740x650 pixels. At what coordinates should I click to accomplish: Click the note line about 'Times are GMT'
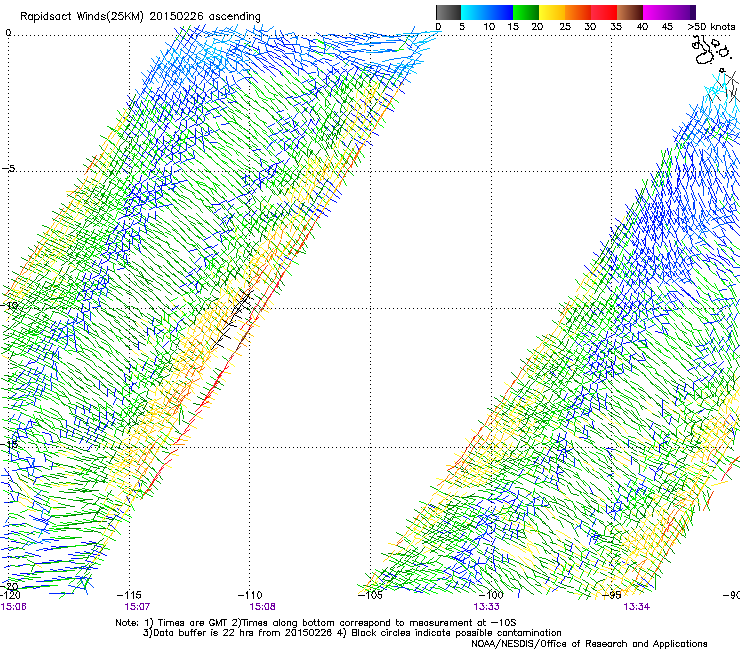pos(316,623)
